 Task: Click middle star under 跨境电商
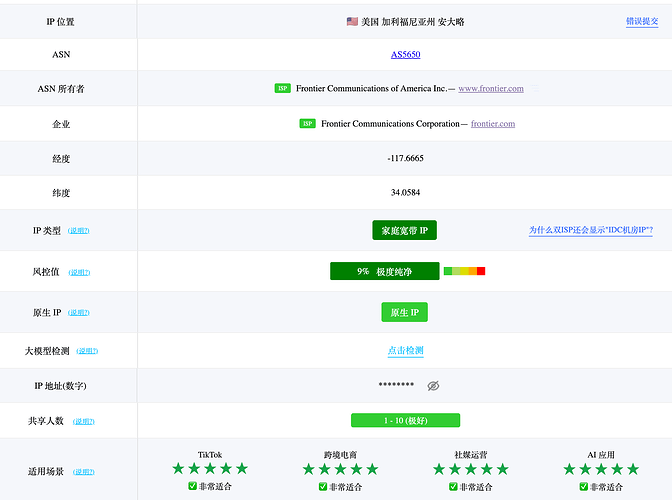coord(340,469)
